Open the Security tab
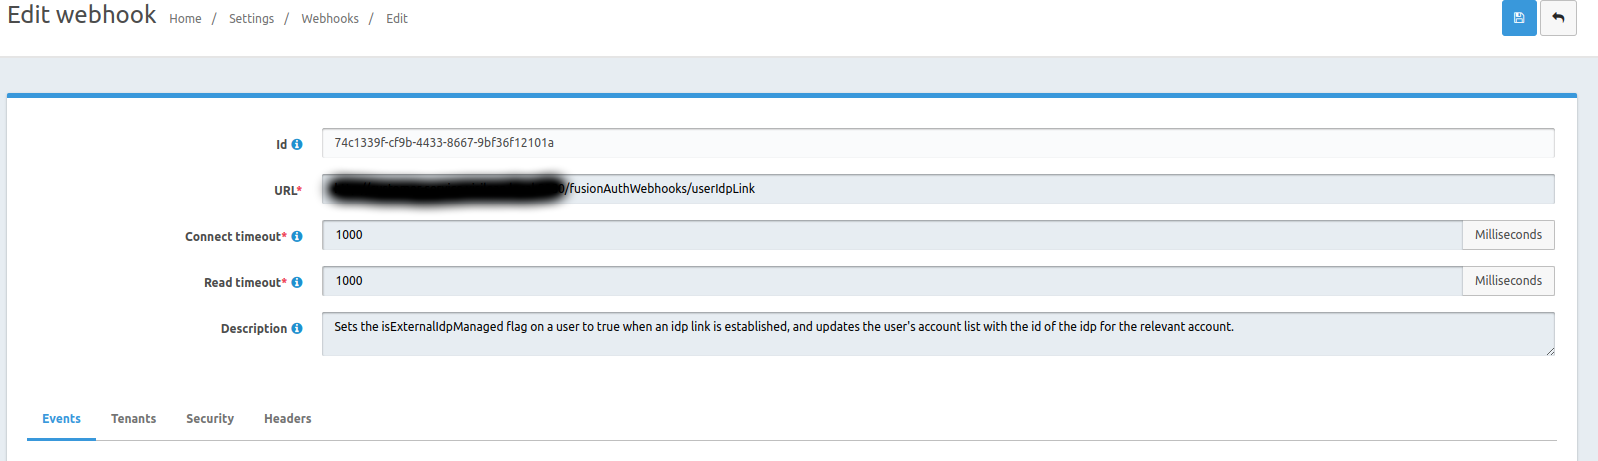 pyautogui.click(x=210, y=419)
